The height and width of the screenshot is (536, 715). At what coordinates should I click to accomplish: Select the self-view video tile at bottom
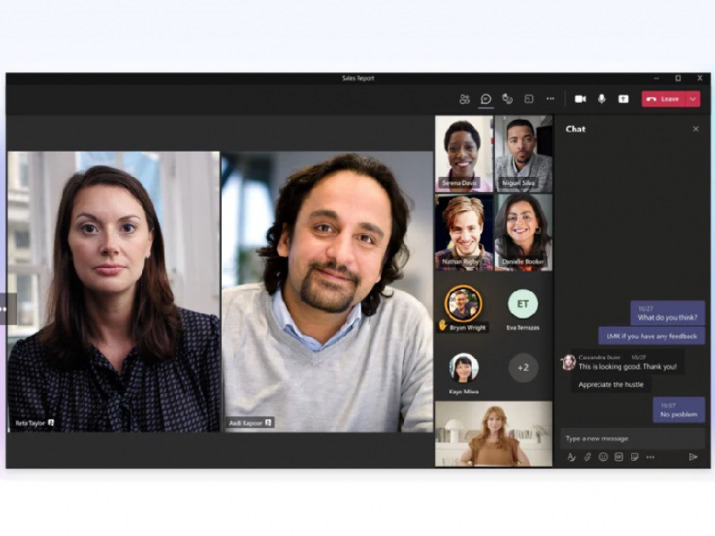493,434
